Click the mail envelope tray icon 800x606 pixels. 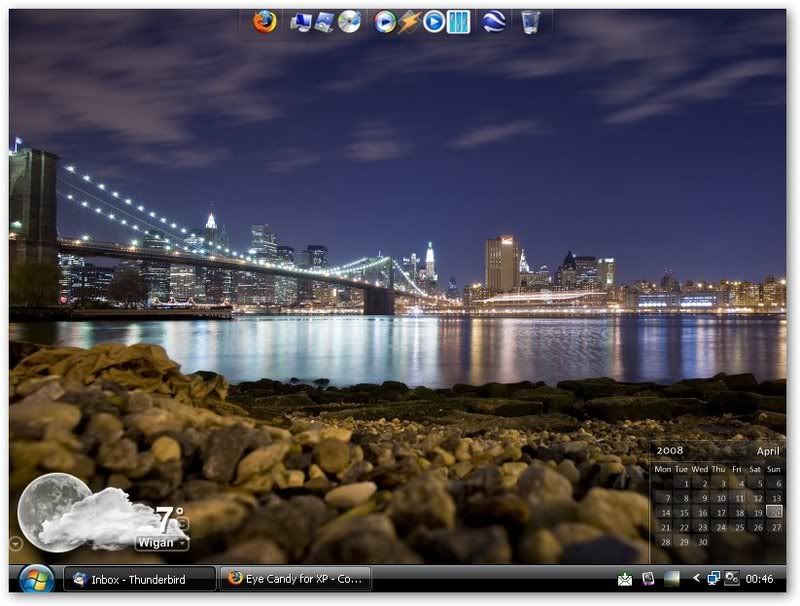(x=625, y=578)
